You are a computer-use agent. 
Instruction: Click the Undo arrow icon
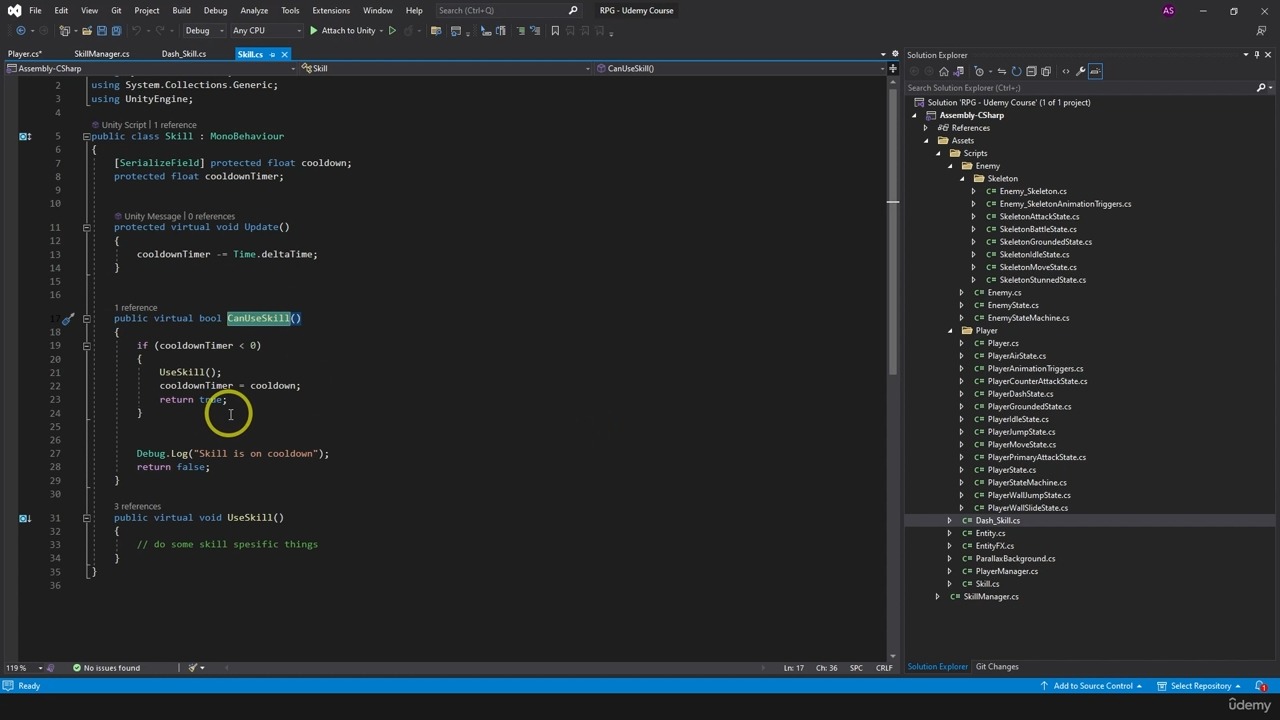136,31
